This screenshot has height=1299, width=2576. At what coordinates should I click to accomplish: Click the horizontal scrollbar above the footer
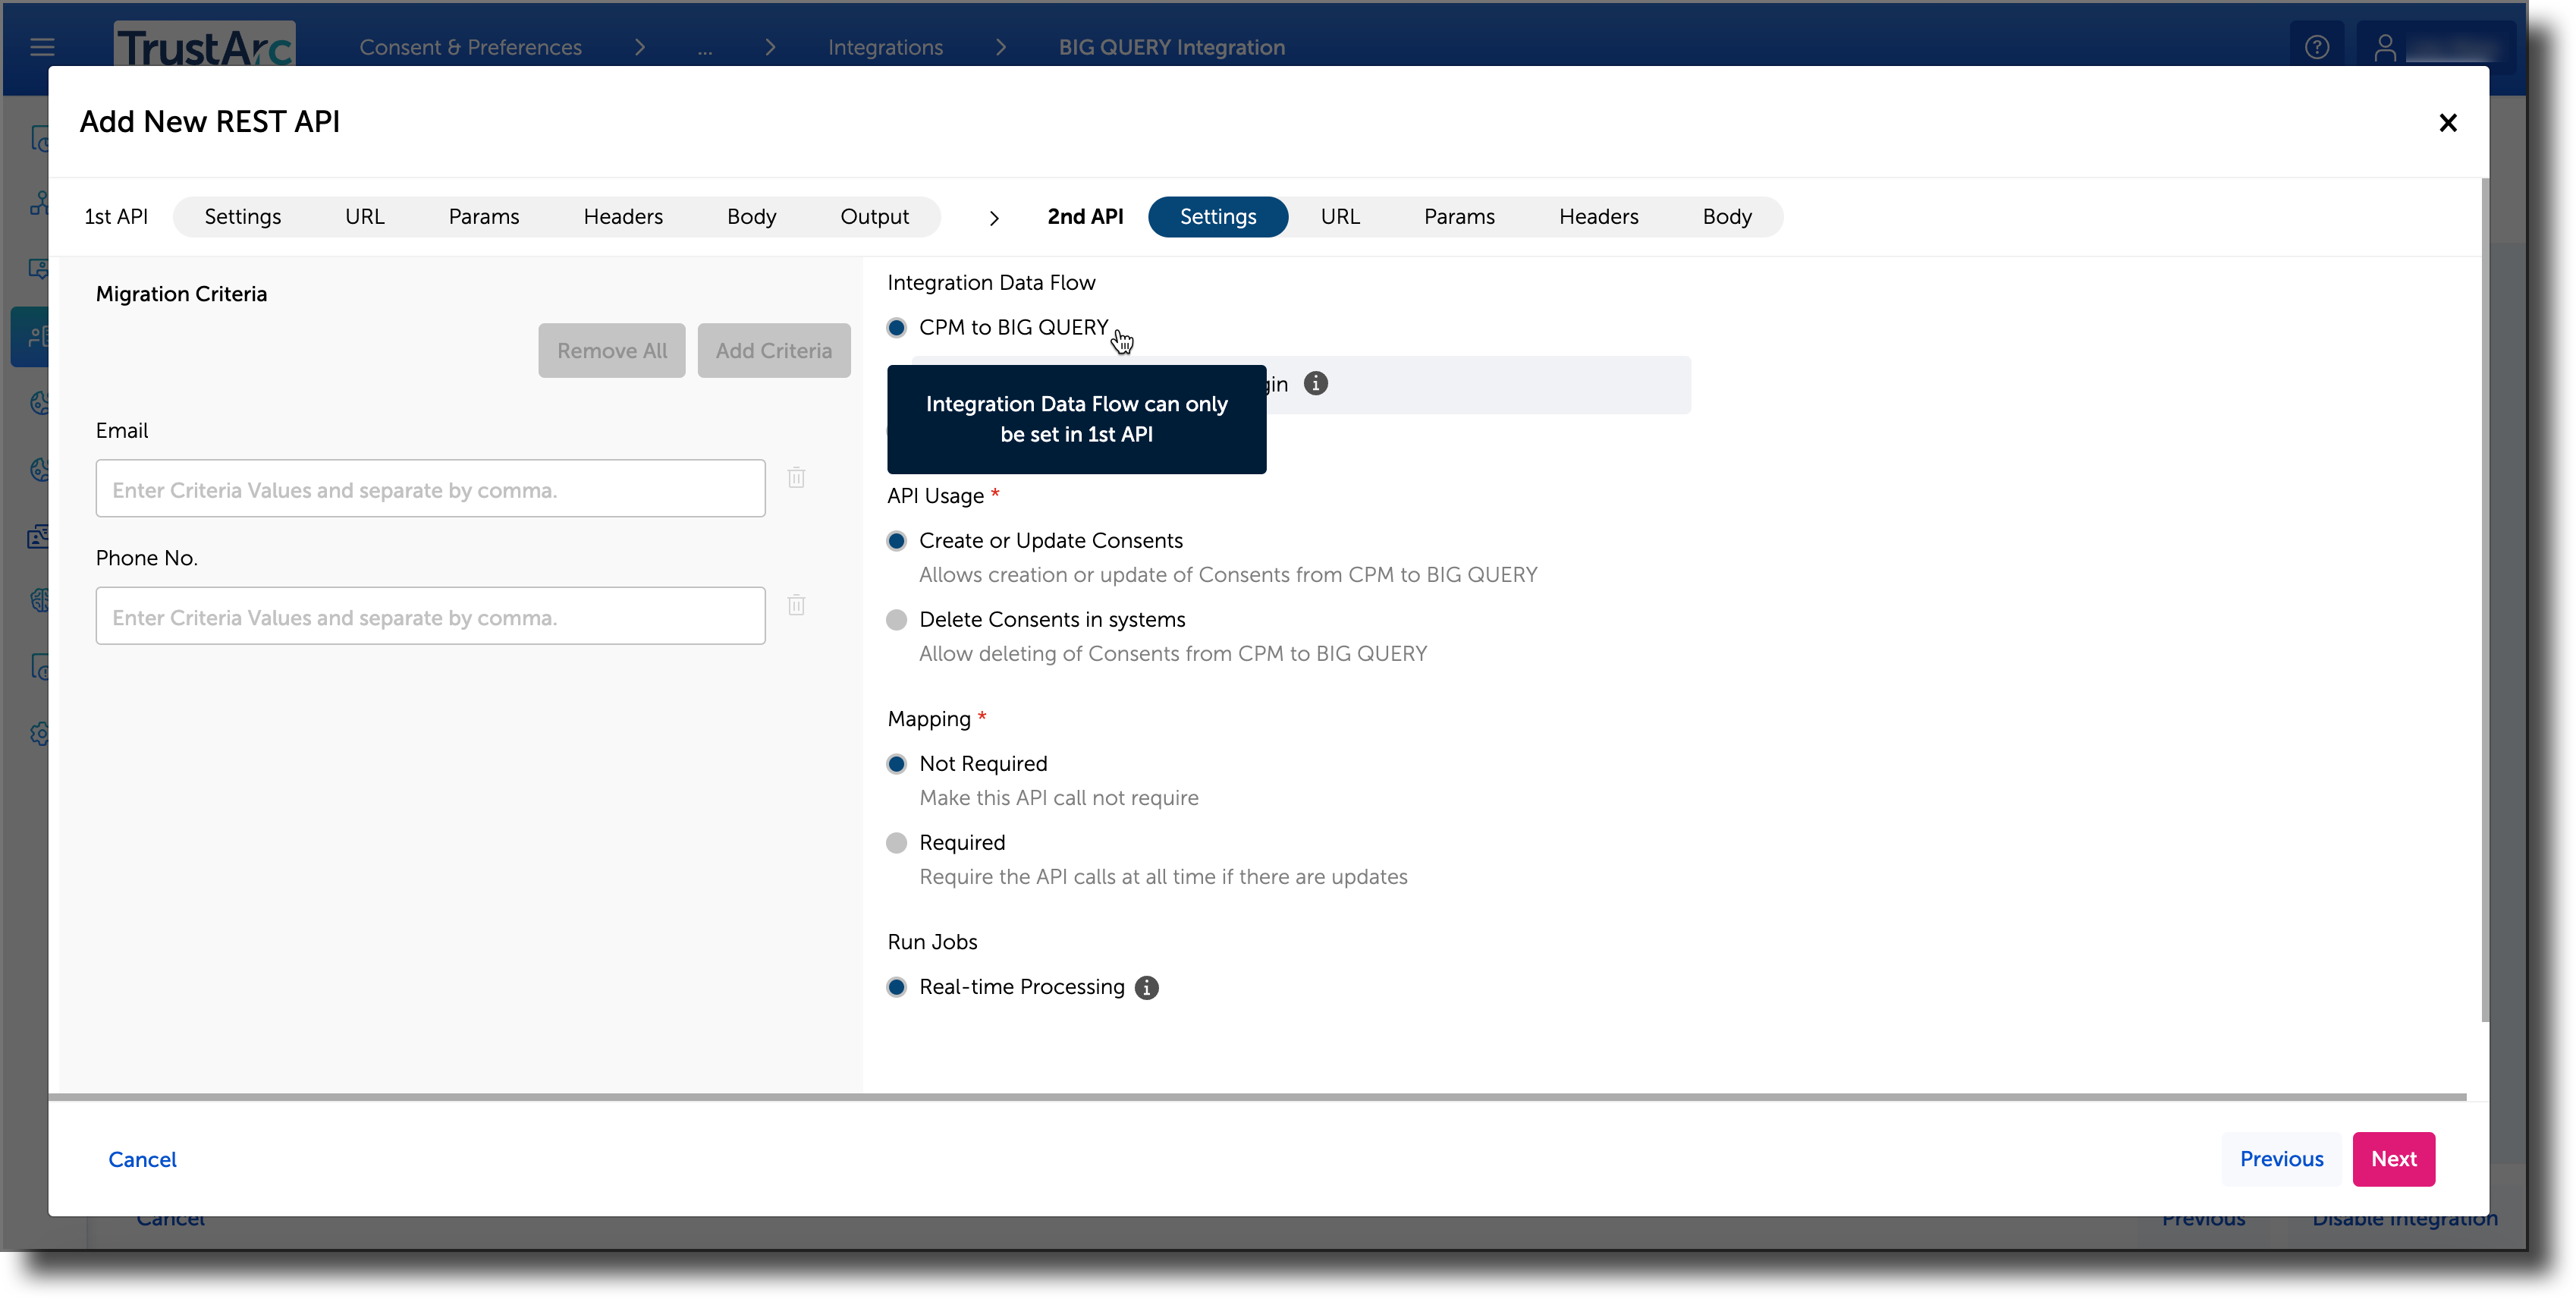(x=1257, y=1097)
